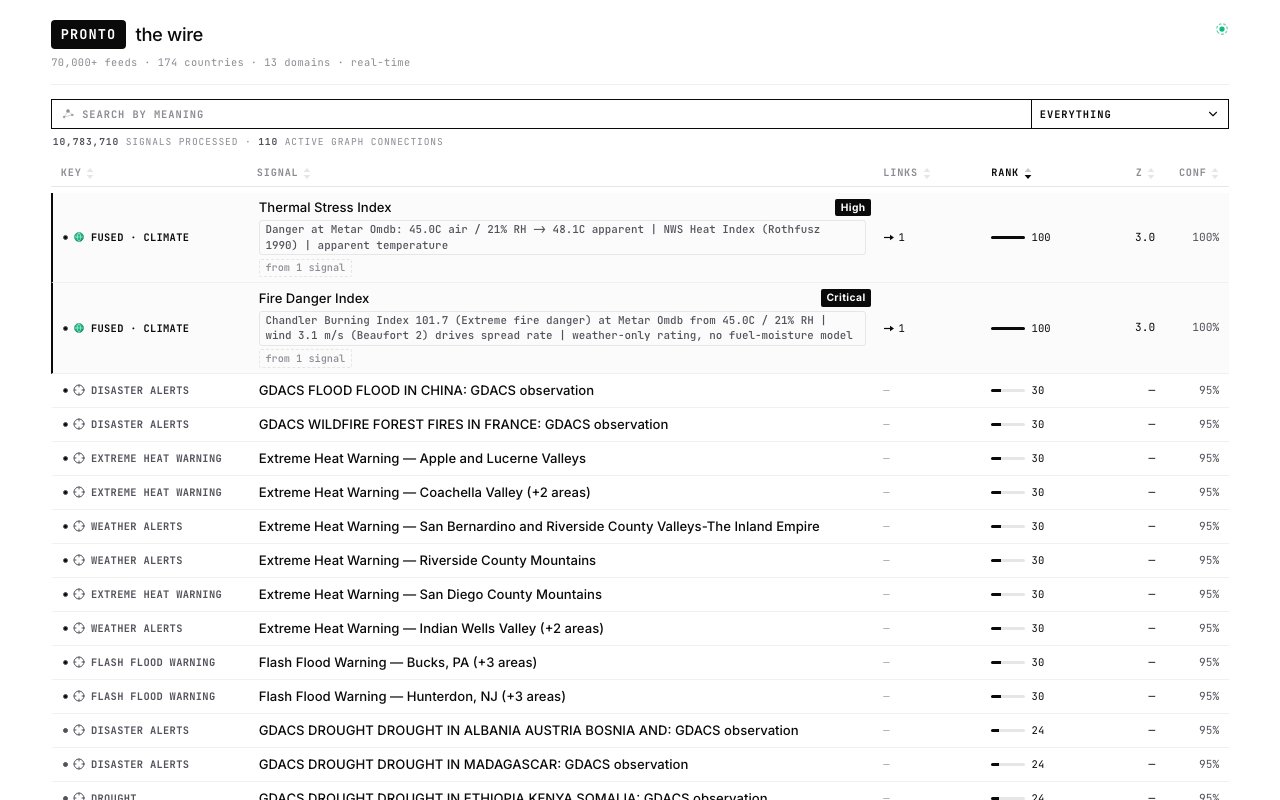Click the '3.0' Z value in Fire Danger row
Screen dimensions: 1280x800
click(x=1145, y=328)
